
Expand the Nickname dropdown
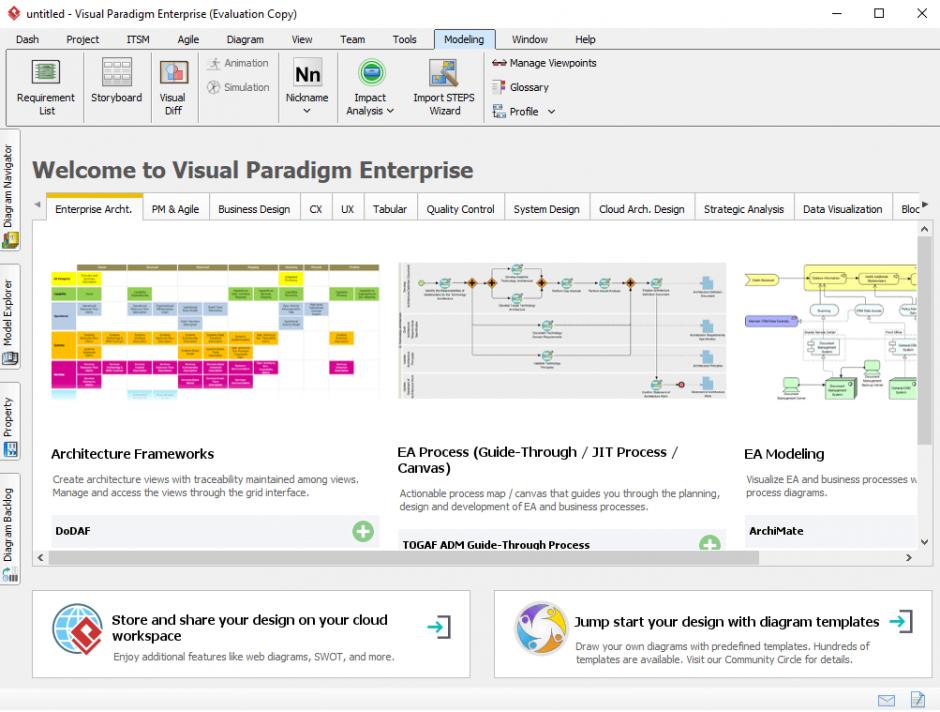[307, 111]
